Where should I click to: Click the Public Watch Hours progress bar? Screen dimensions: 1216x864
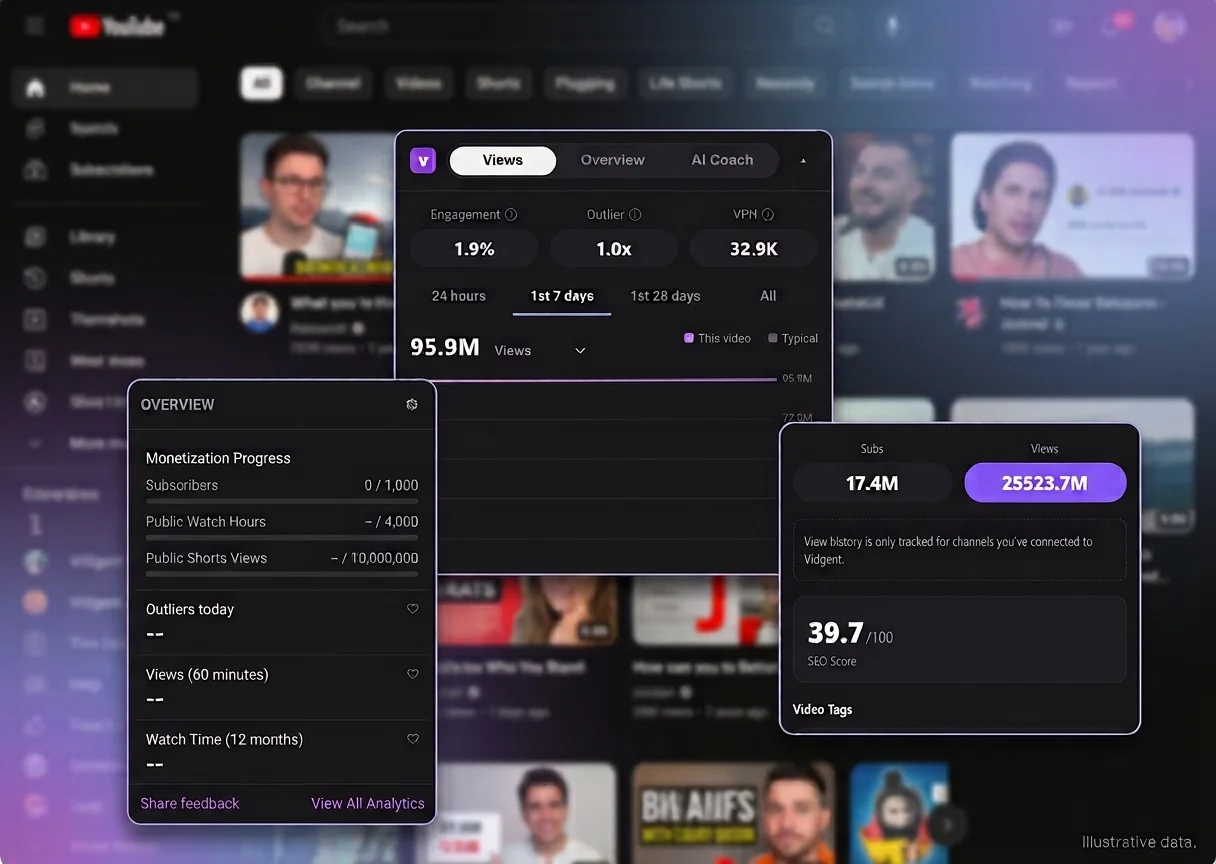click(282, 538)
